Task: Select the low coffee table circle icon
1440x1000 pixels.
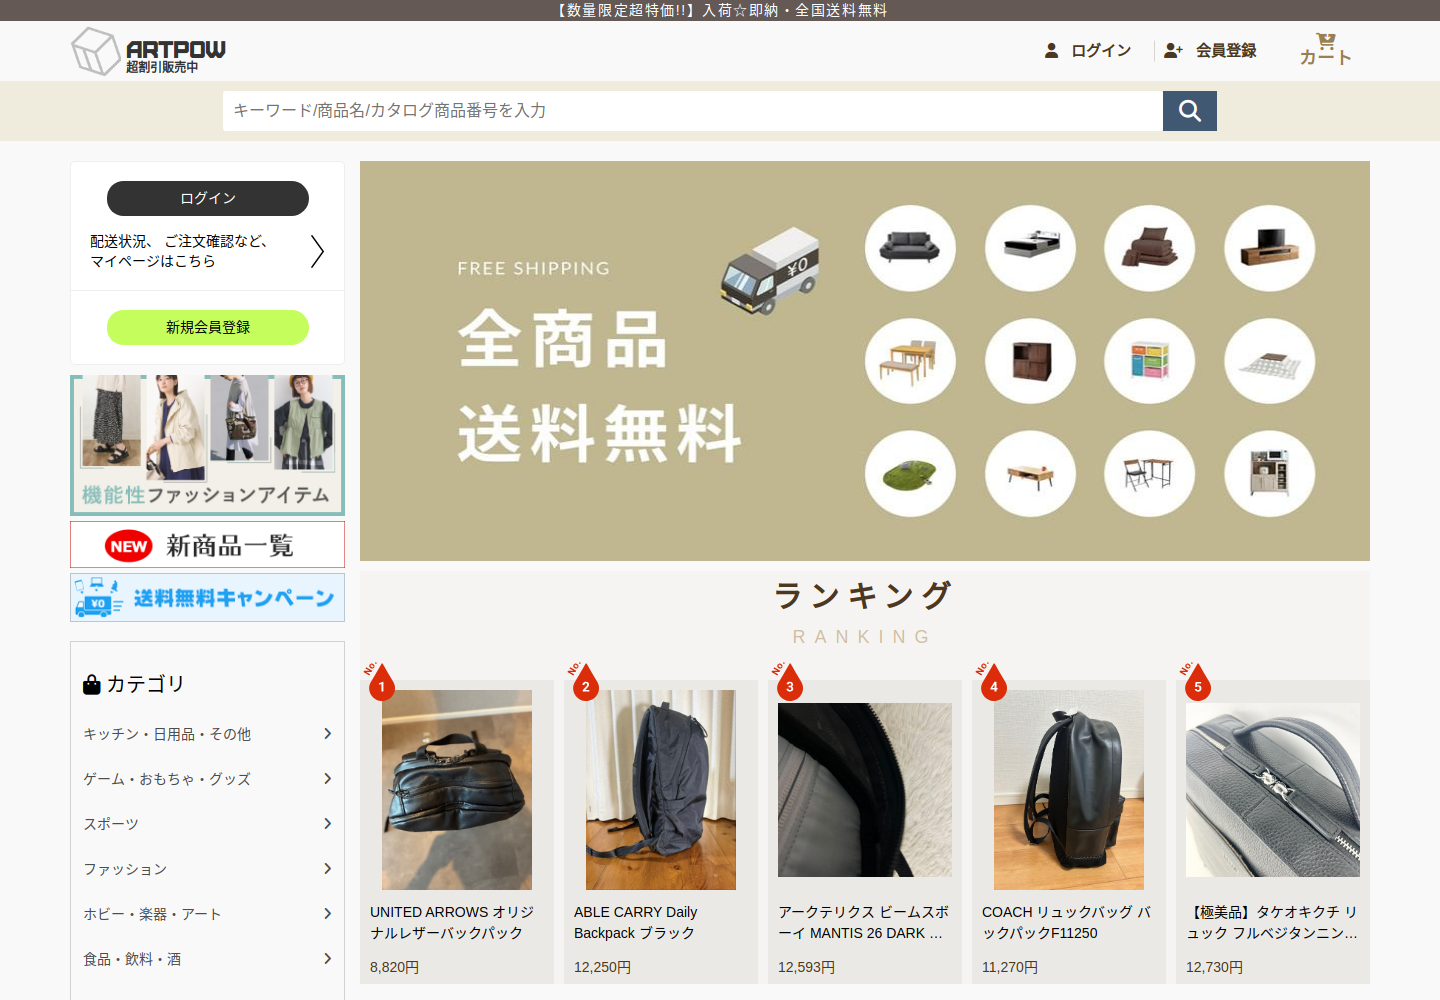Action: pos(1030,474)
